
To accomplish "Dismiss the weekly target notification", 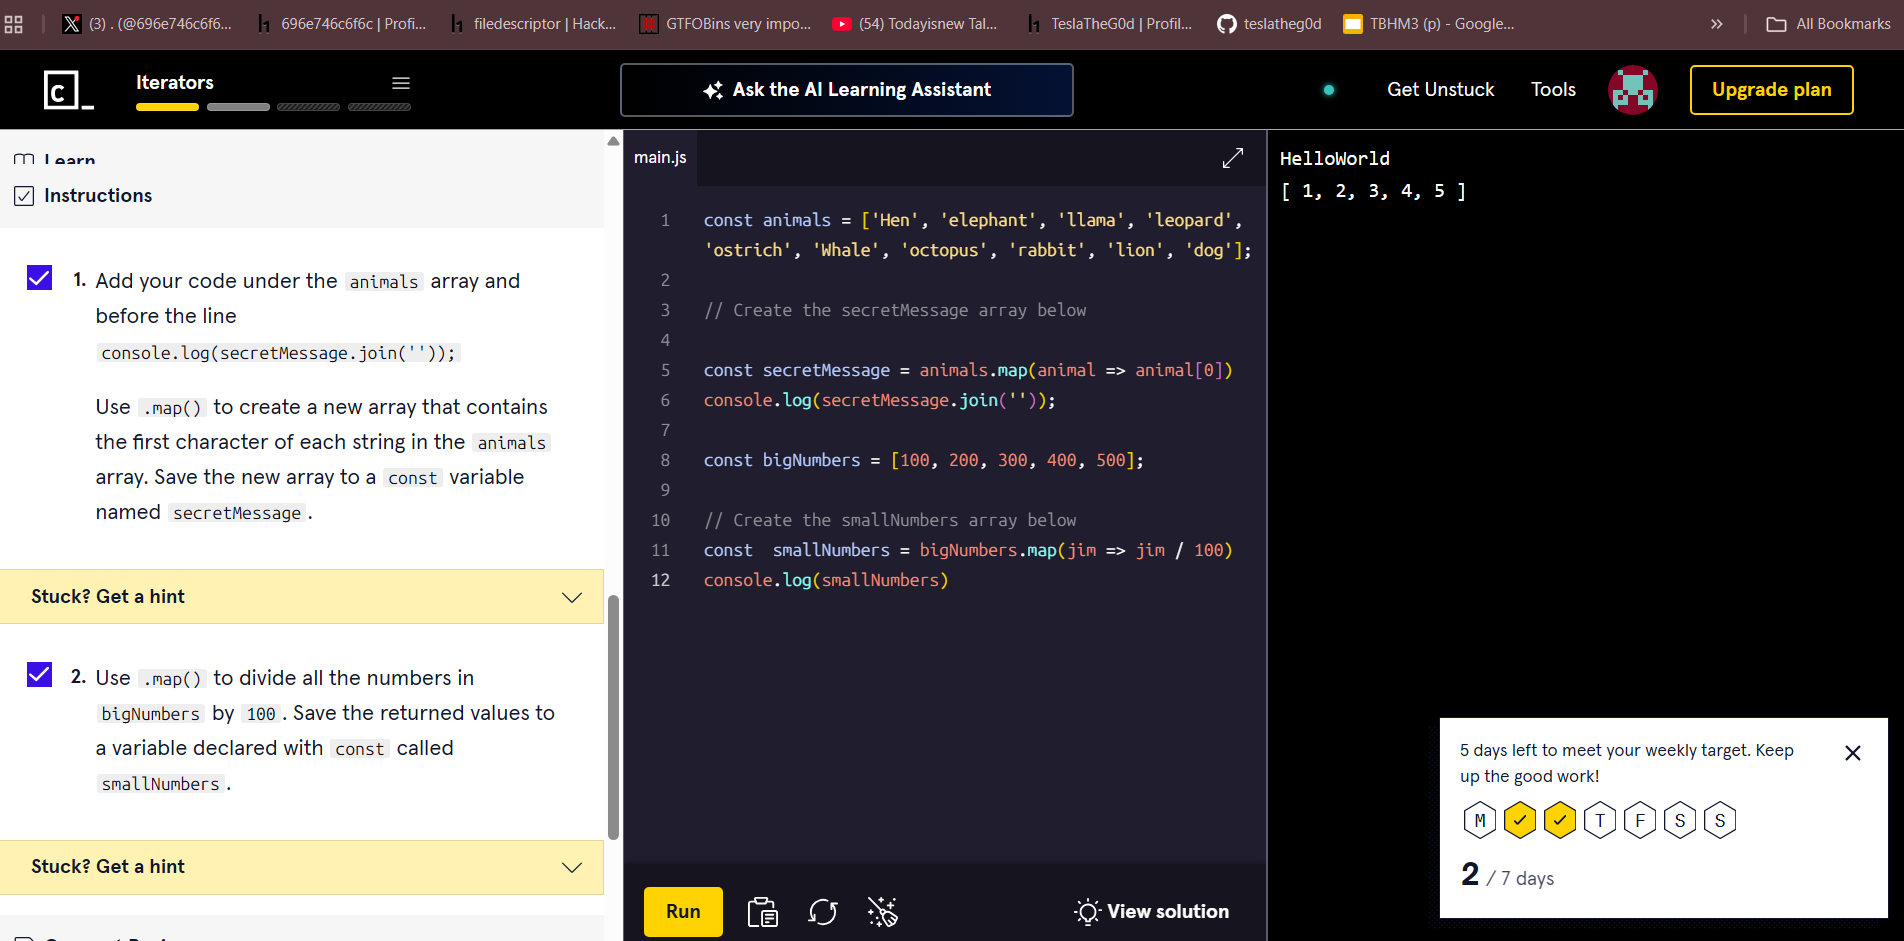I will (x=1852, y=753).
